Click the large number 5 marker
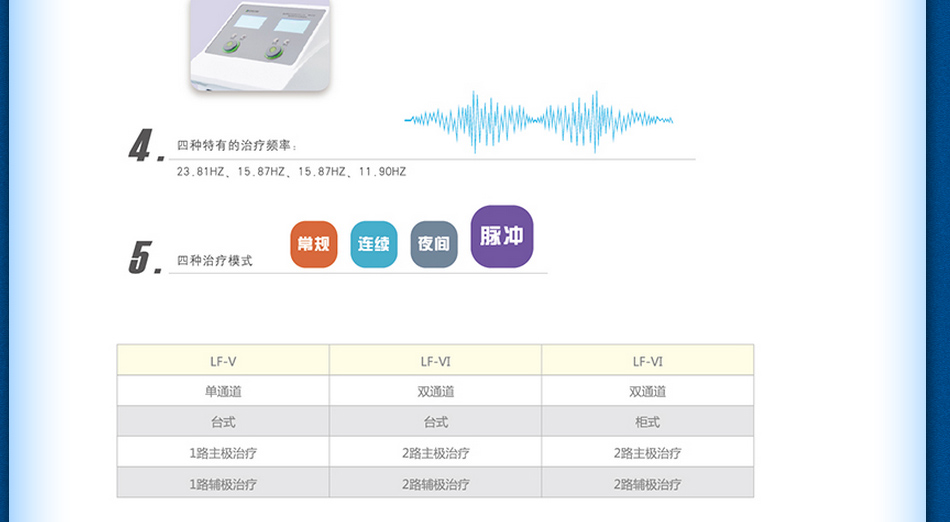The width and height of the screenshot is (950, 522). click(x=144, y=258)
